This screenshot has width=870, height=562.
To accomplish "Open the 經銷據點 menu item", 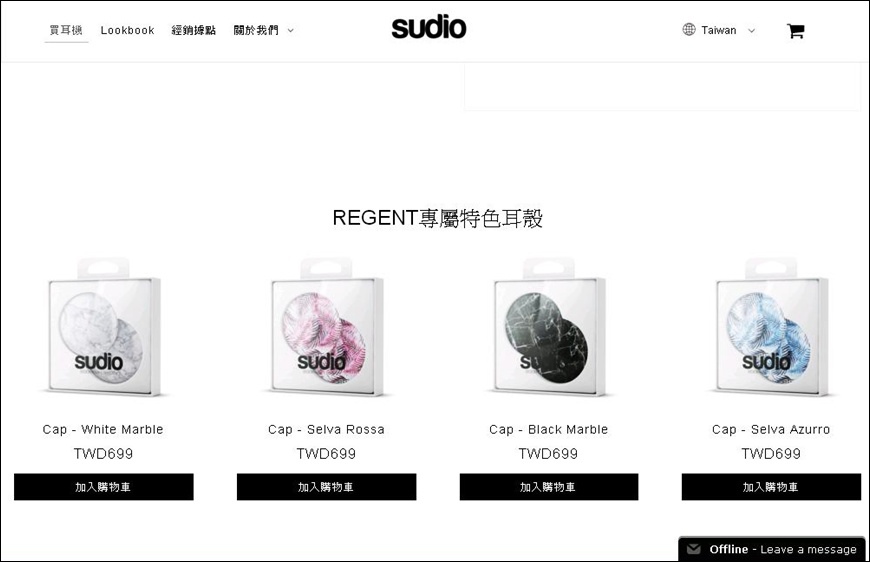I will click(194, 31).
